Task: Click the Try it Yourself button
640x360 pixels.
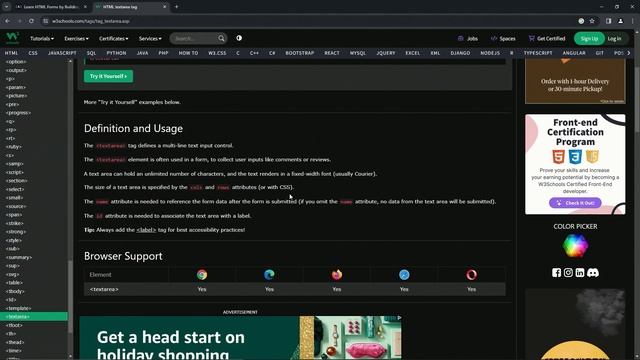Action: 109,76
